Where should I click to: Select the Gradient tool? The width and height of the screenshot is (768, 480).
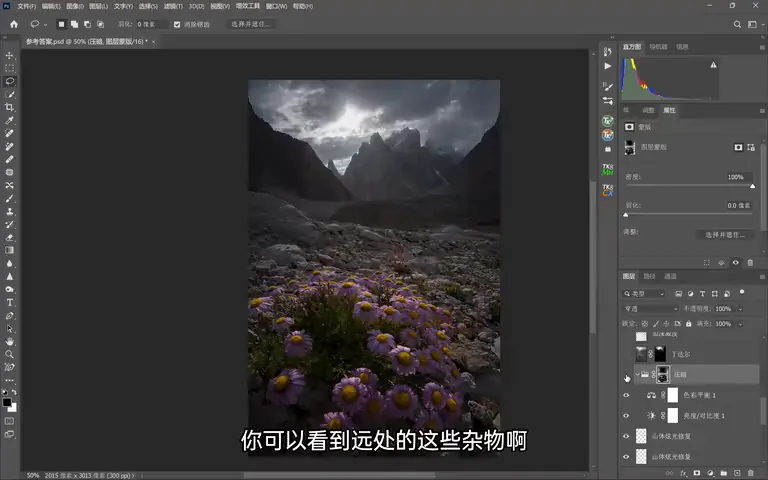click(x=9, y=250)
